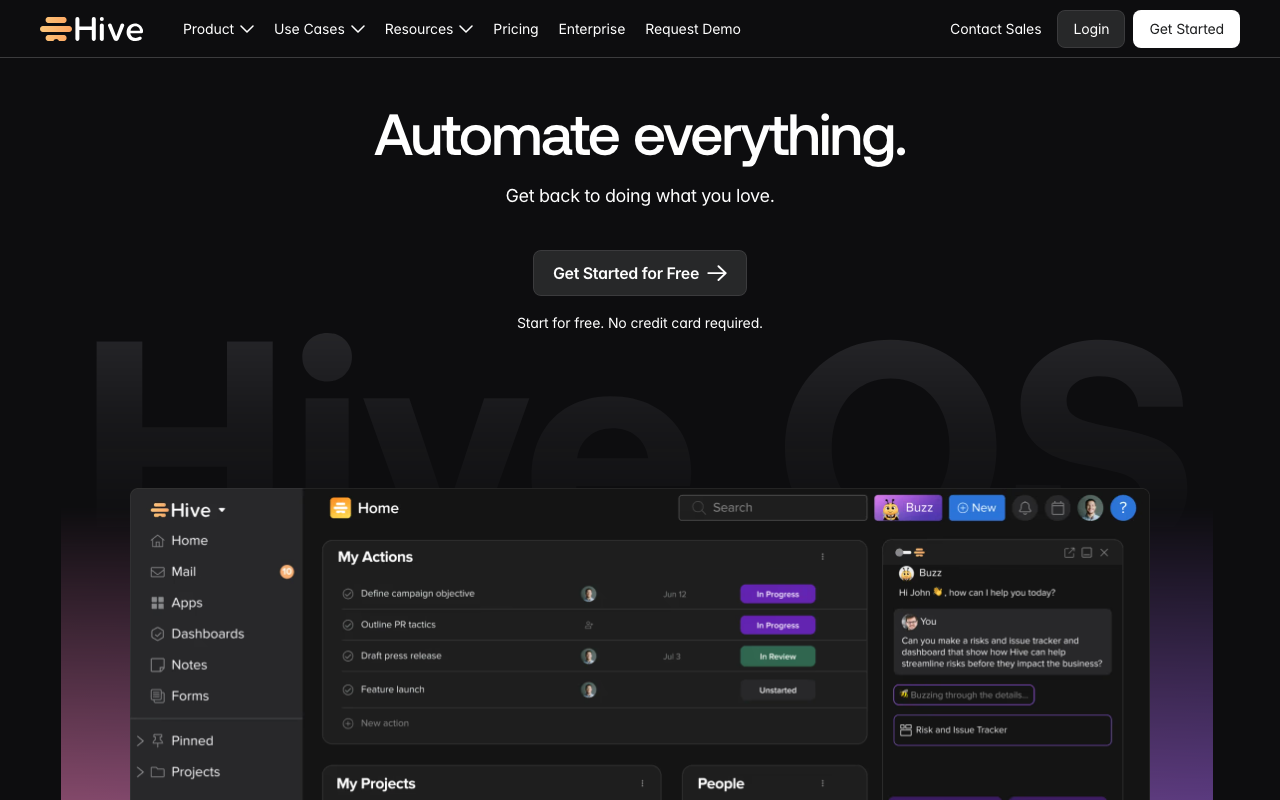Click the Login button

(x=1091, y=29)
